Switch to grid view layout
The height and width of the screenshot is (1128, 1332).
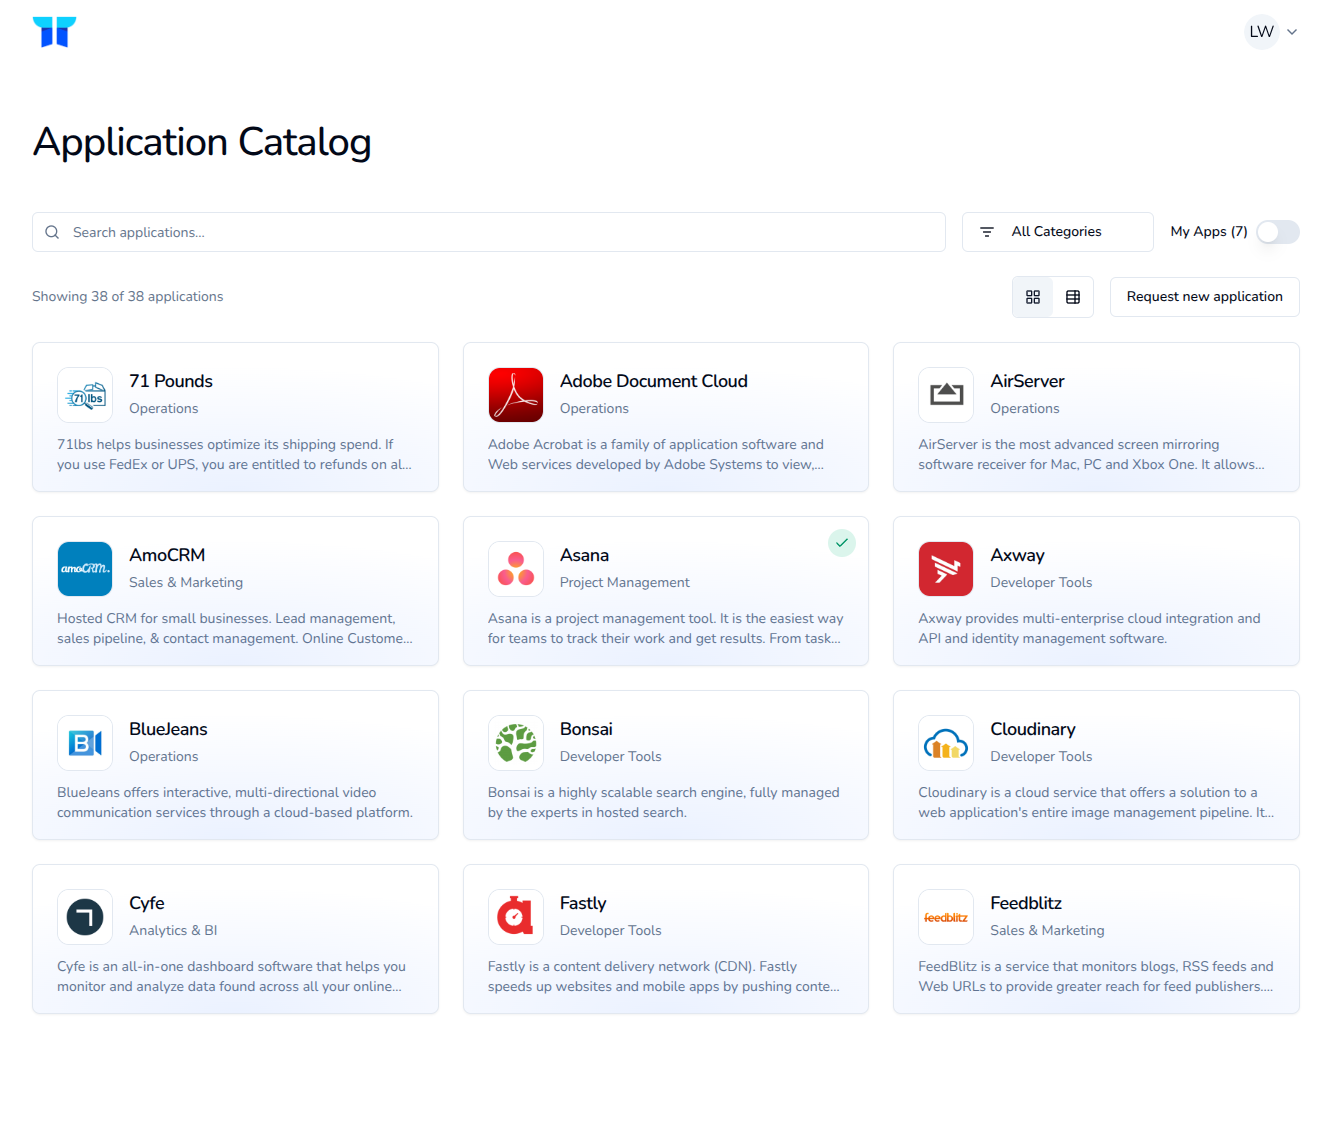click(x=1033, y=297)
